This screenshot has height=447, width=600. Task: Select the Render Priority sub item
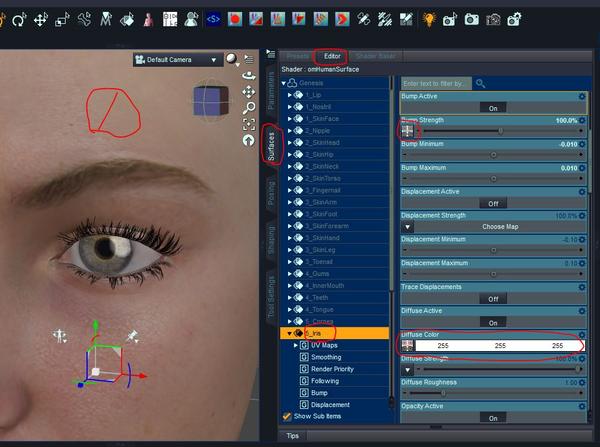pyautogui.click(x=332, y=369)
